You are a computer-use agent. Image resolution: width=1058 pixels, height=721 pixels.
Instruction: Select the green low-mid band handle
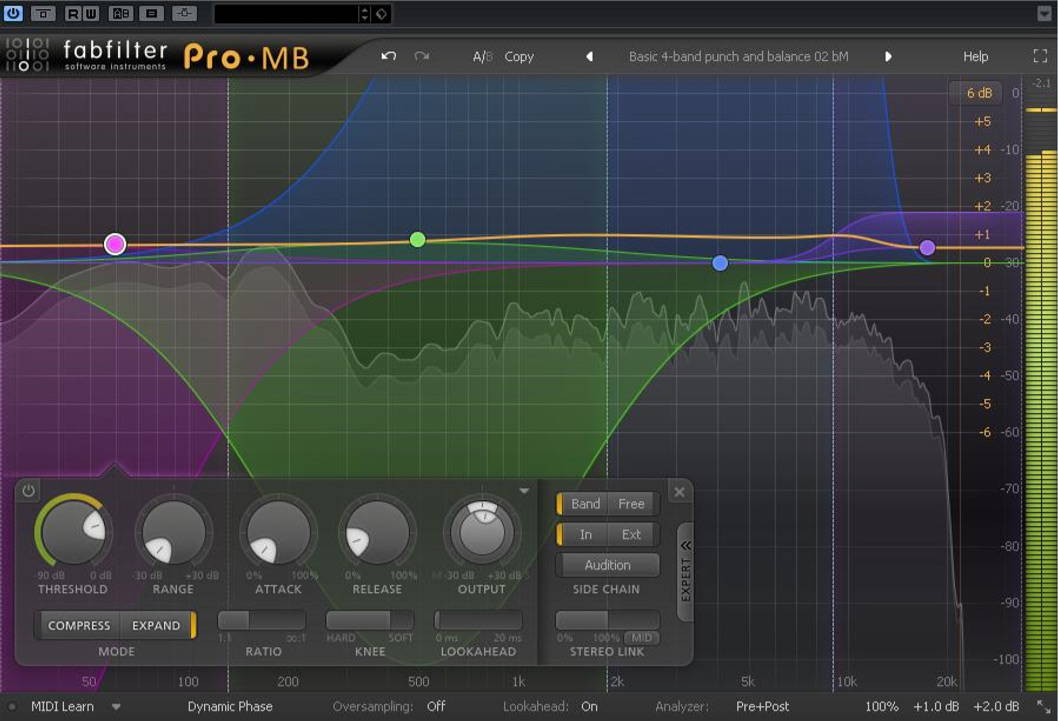pos(418,239)
